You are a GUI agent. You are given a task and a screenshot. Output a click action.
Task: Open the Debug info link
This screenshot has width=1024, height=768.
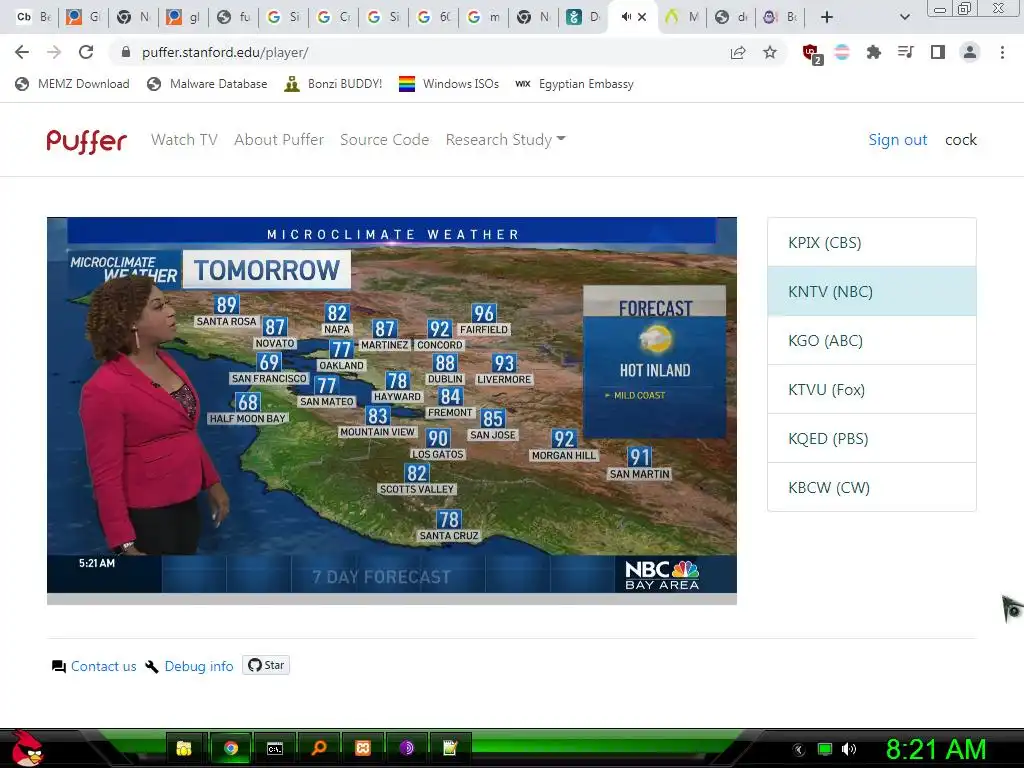click(199, 666)
